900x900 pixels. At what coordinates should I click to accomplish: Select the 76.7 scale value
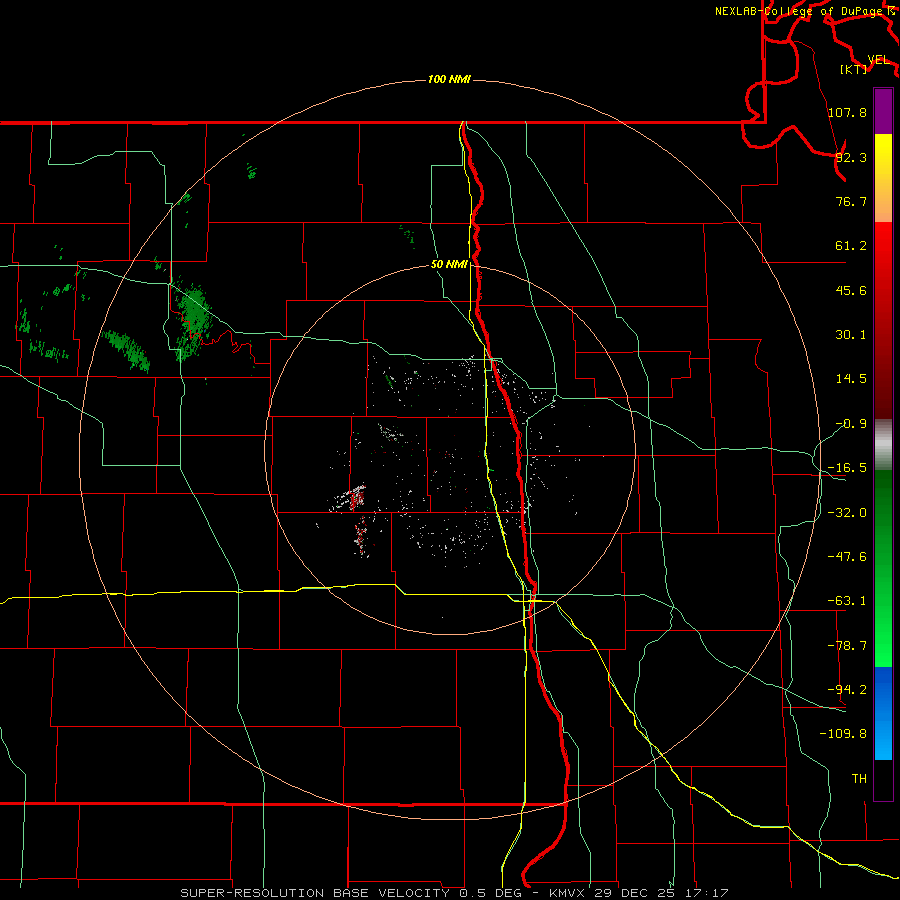(851, 201)
